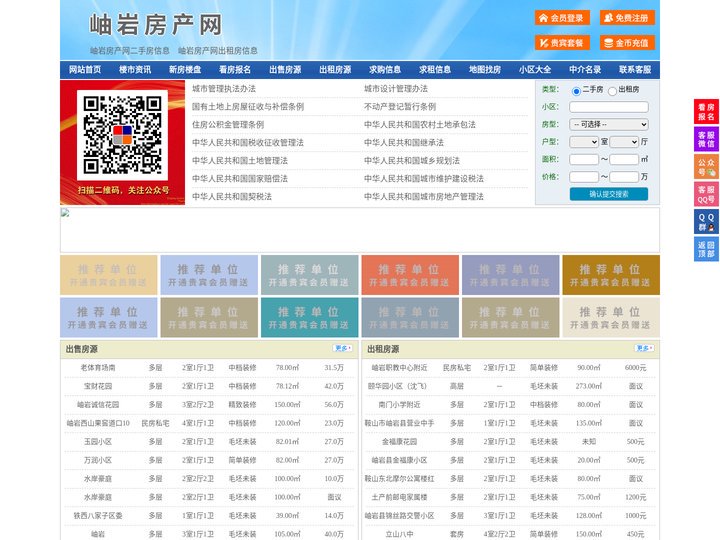Click the orange 公众号 side icon

706,167
